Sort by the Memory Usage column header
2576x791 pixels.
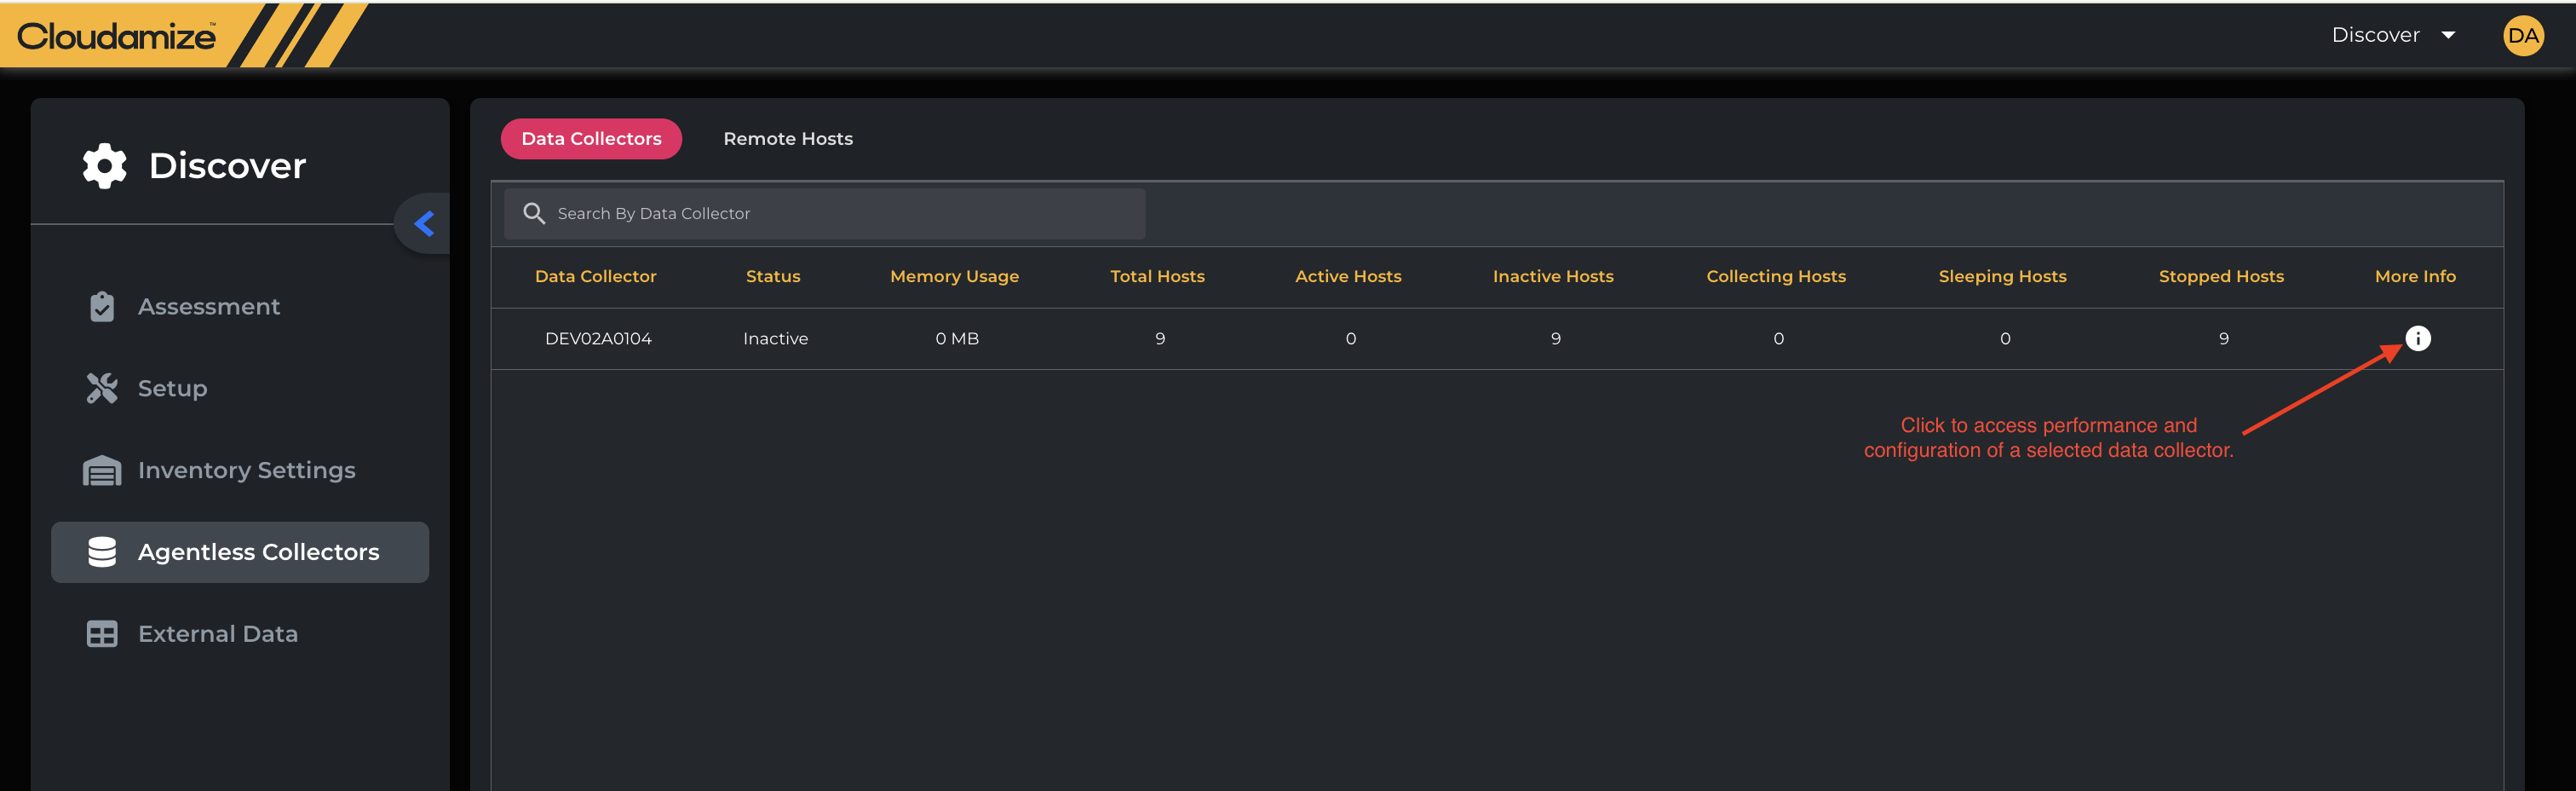[x=954, y=277]
